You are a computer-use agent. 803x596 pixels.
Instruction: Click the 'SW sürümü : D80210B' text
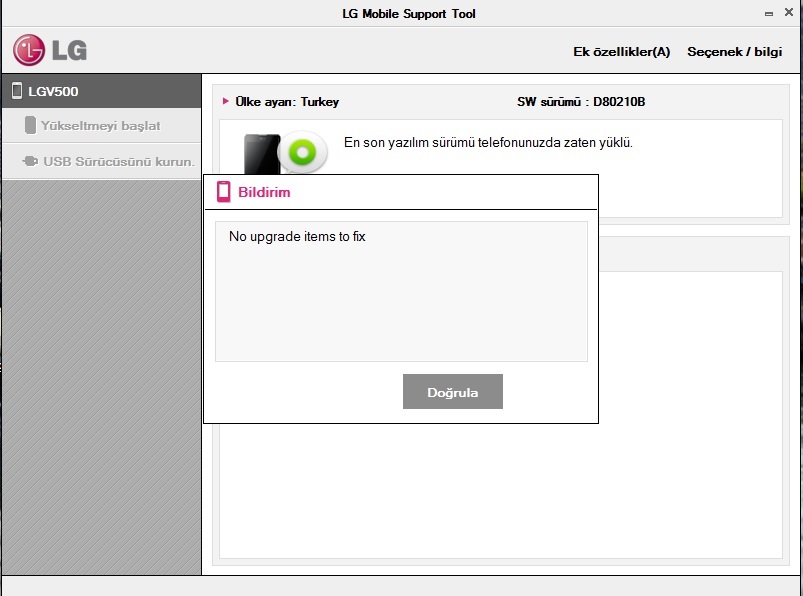[581, 101]
